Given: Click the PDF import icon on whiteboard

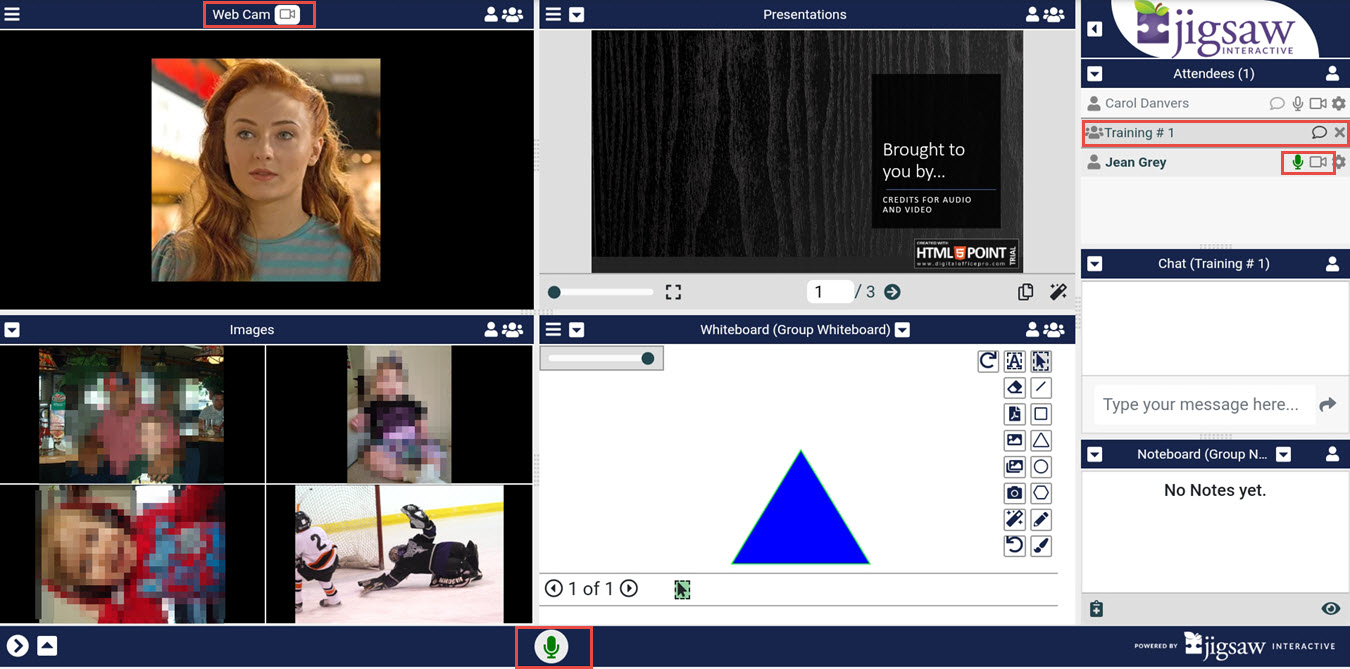Looking at the screenshot, I should 1014,414.
